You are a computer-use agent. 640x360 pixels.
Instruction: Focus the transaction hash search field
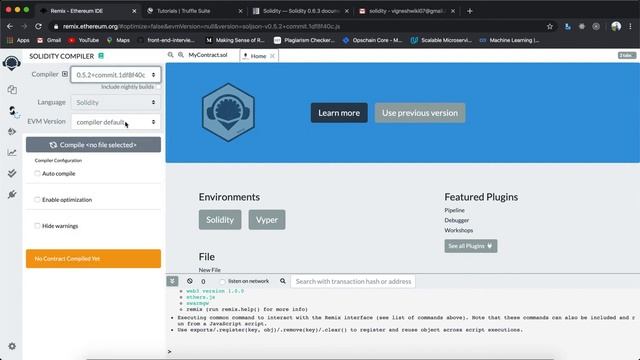(x=353, y=281)
